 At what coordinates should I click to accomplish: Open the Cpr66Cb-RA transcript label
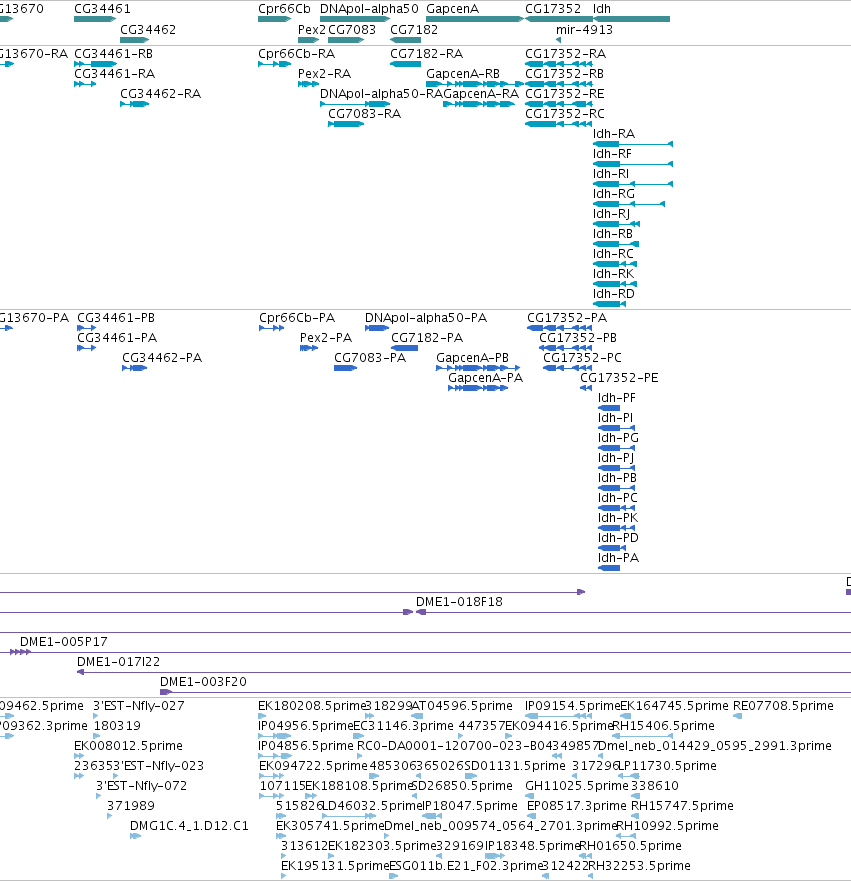[297, 53]
